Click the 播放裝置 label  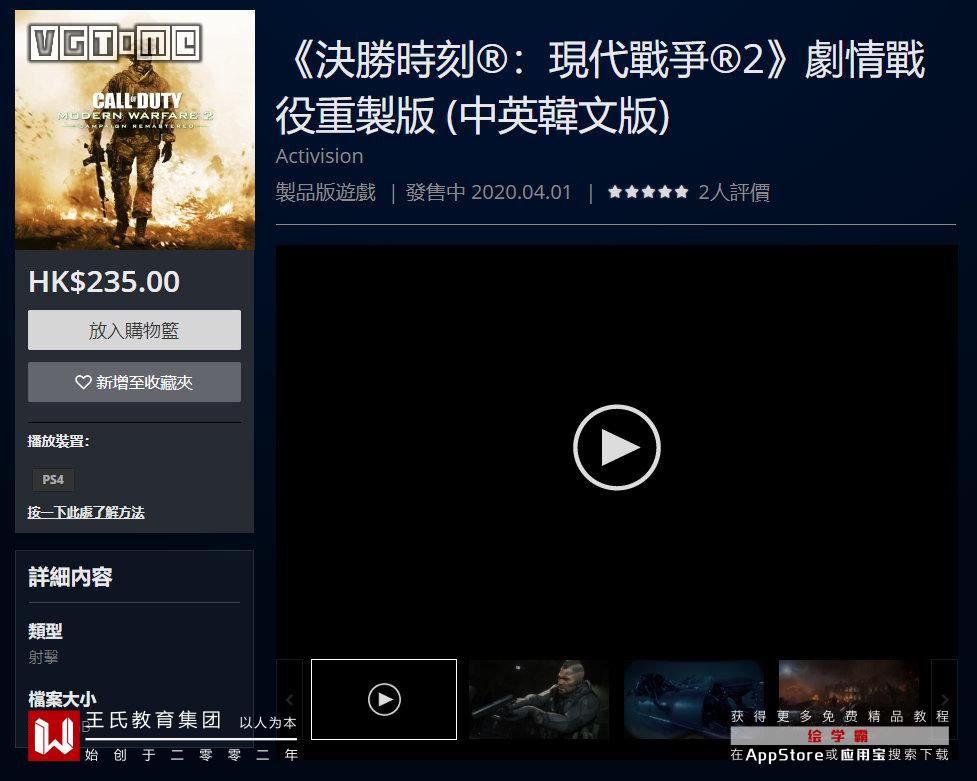pos(59,441)
